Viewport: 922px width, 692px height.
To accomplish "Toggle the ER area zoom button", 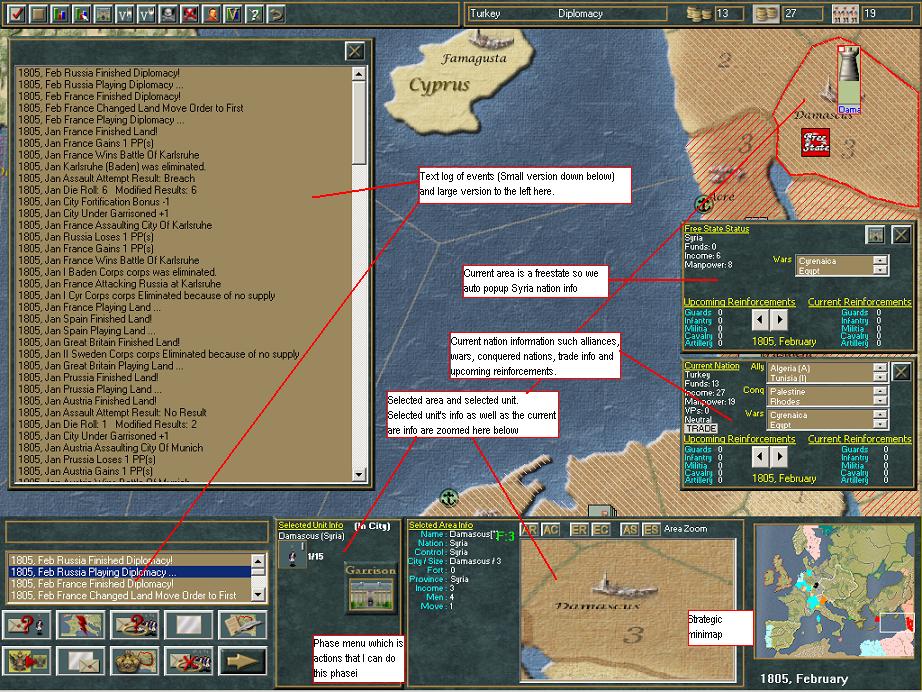I will click(x=579, y=530).
